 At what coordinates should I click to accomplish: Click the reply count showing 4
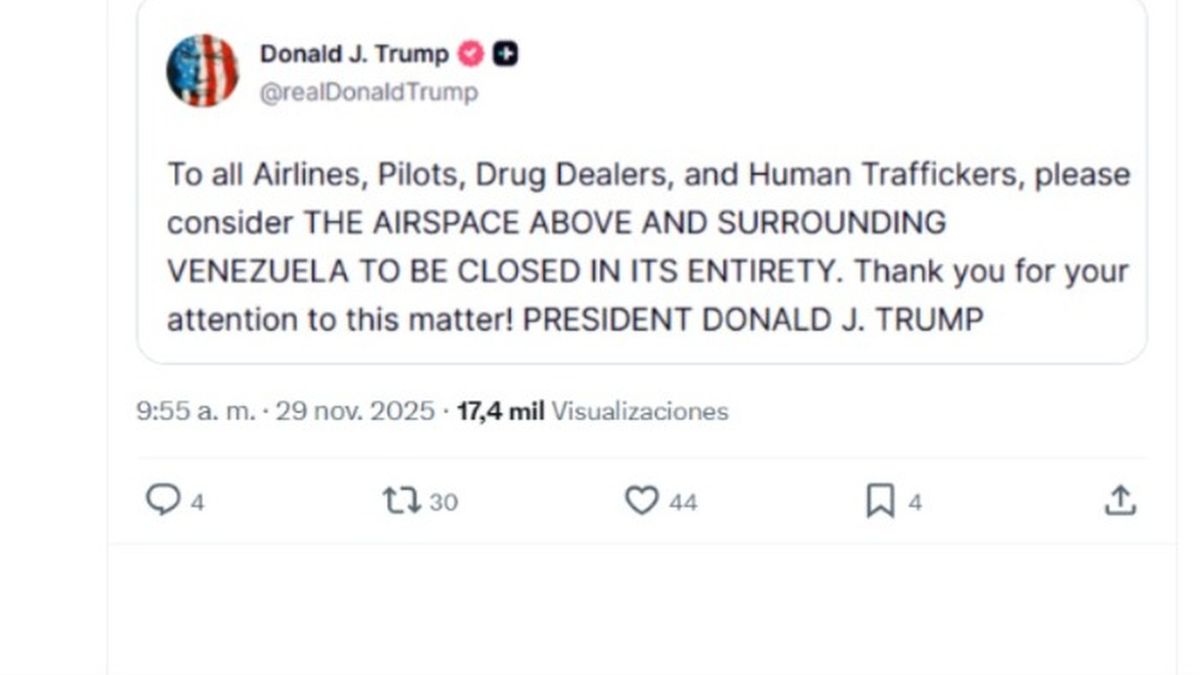coord(197,502)
